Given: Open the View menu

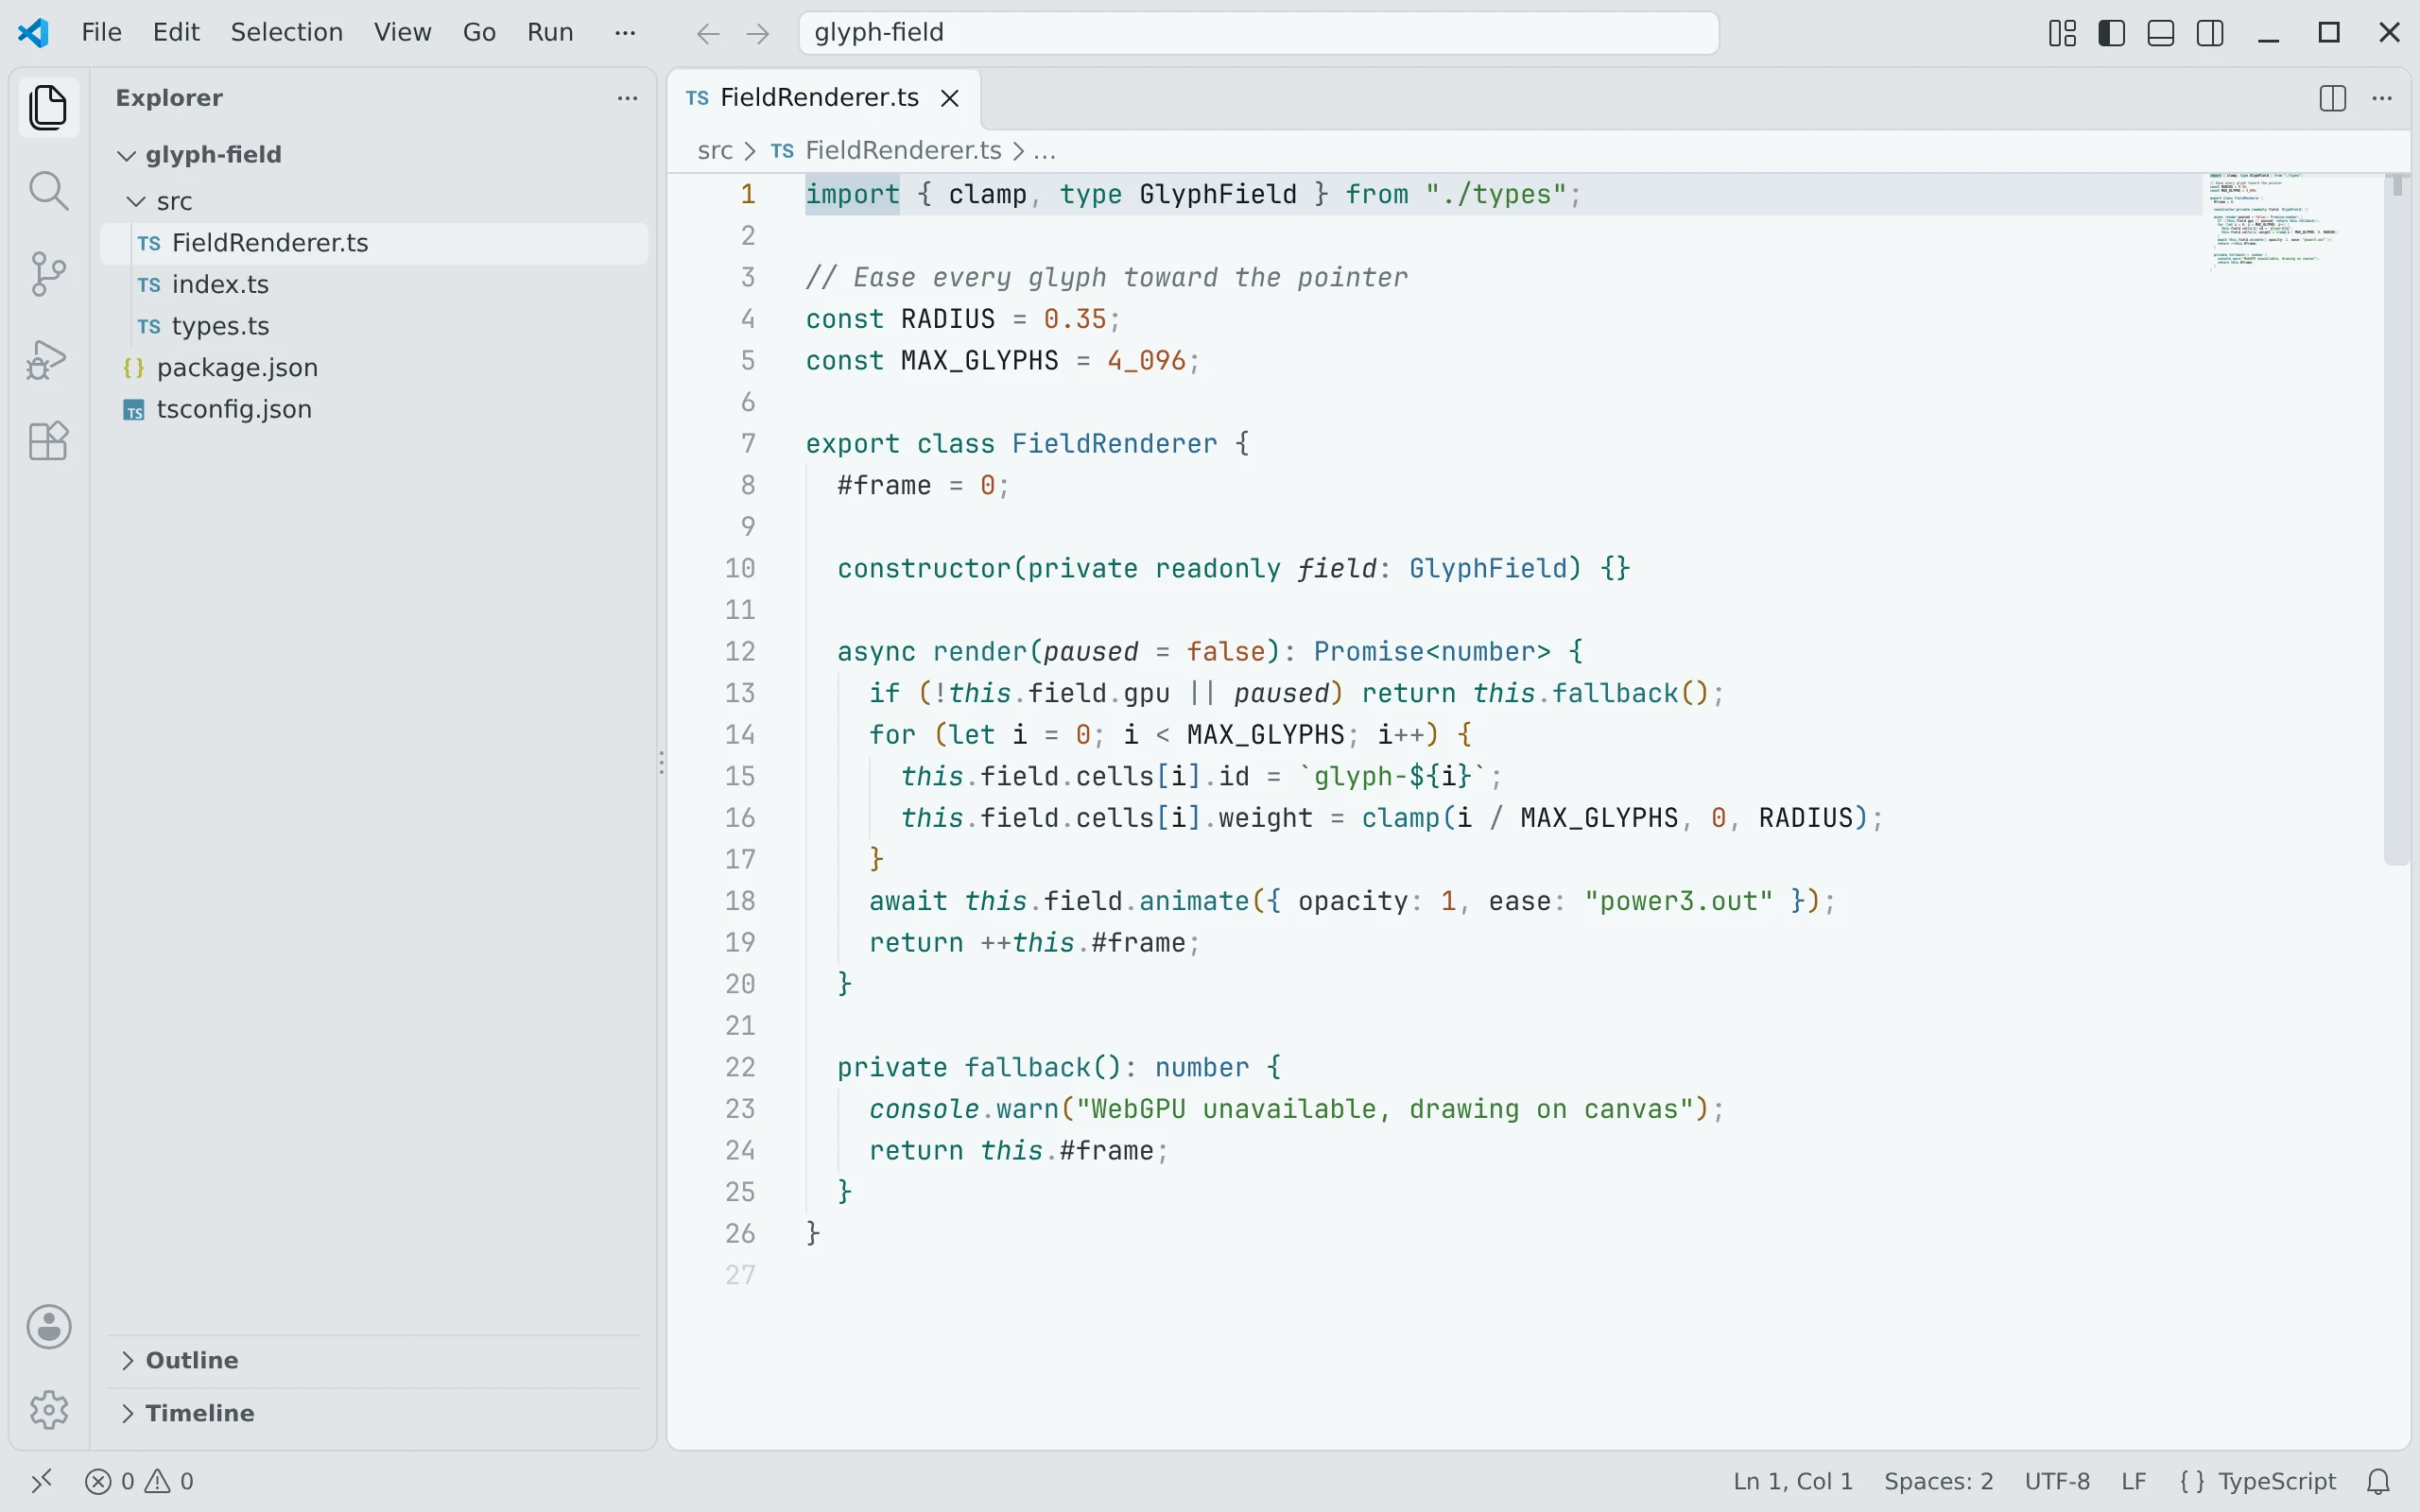Looking at the screenshot, I should (x=402, y=33).
